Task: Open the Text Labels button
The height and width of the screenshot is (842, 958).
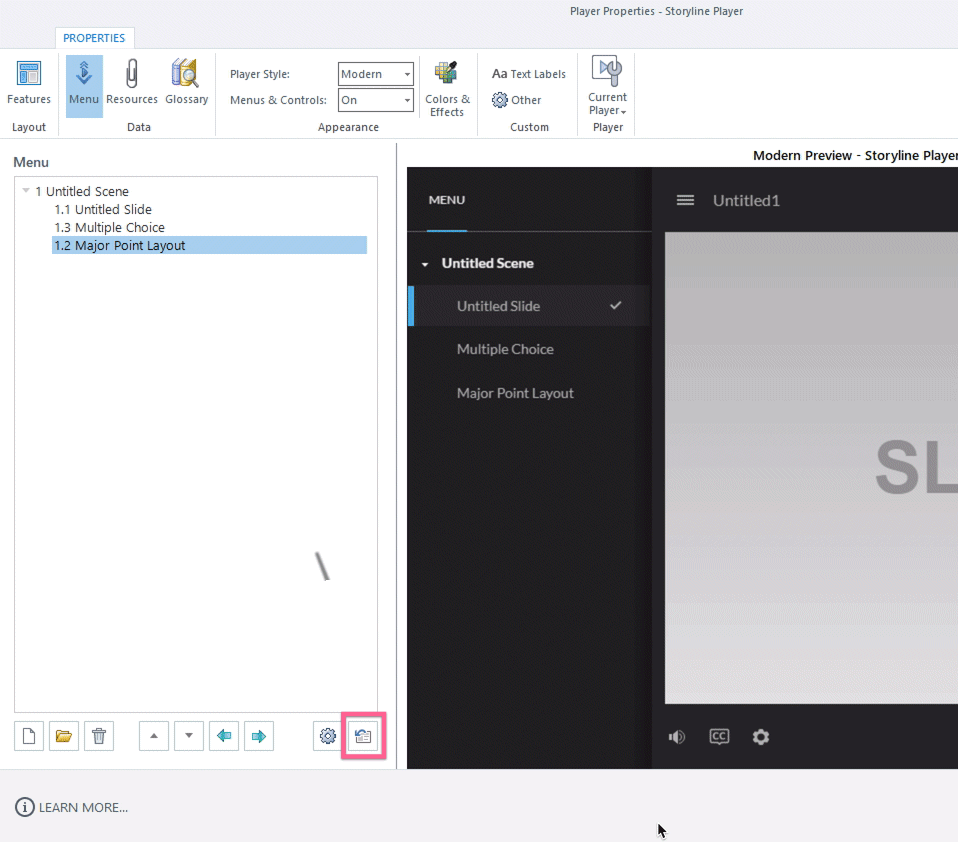Action: point(529,74)
